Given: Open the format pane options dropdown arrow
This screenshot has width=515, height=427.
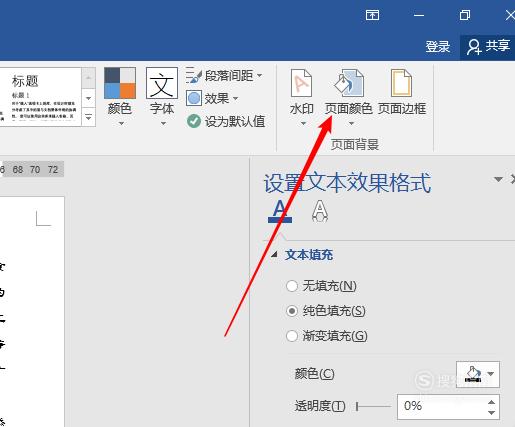Looking at the screenshot, I should coord(498,180).
